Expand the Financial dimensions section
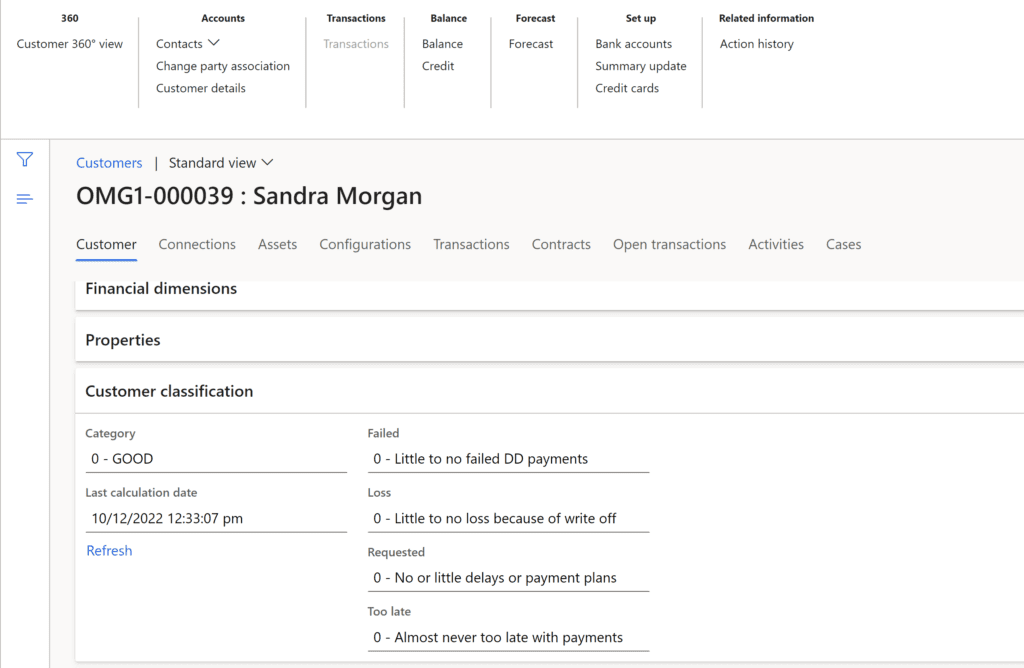This screenshot has height=668, width=1024. [549, 293]
